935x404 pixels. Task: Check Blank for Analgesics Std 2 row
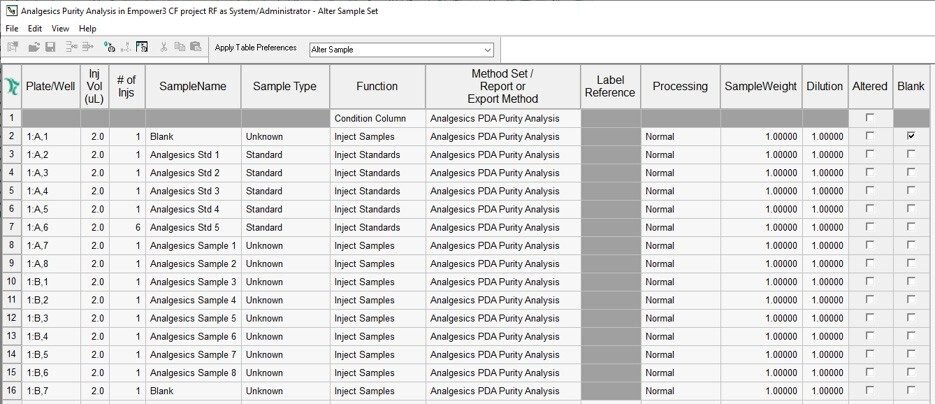click(x=911, y=172)
